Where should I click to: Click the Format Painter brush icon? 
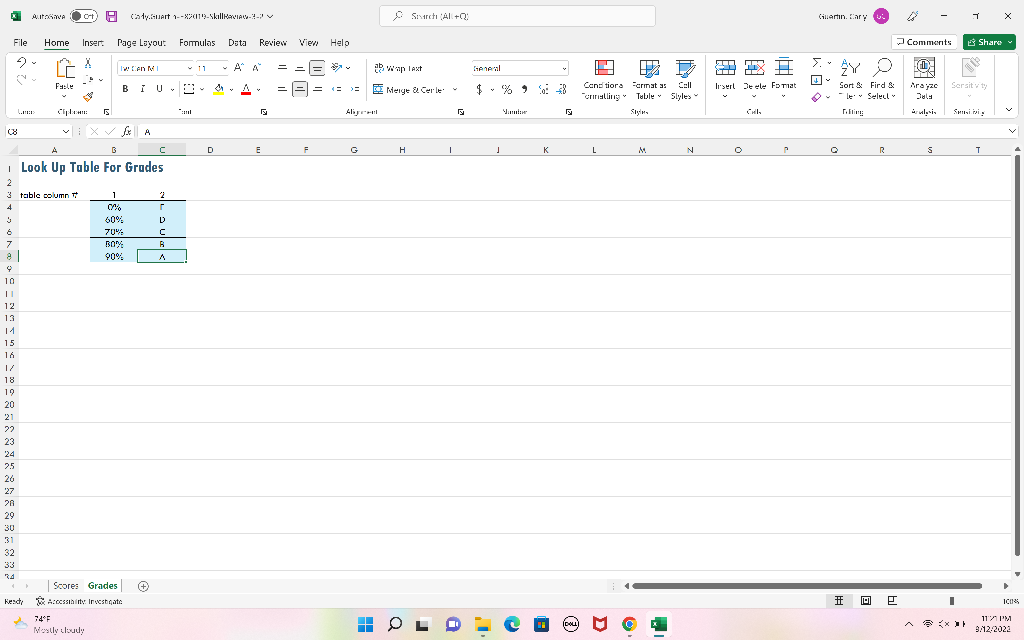pos(88,97)
